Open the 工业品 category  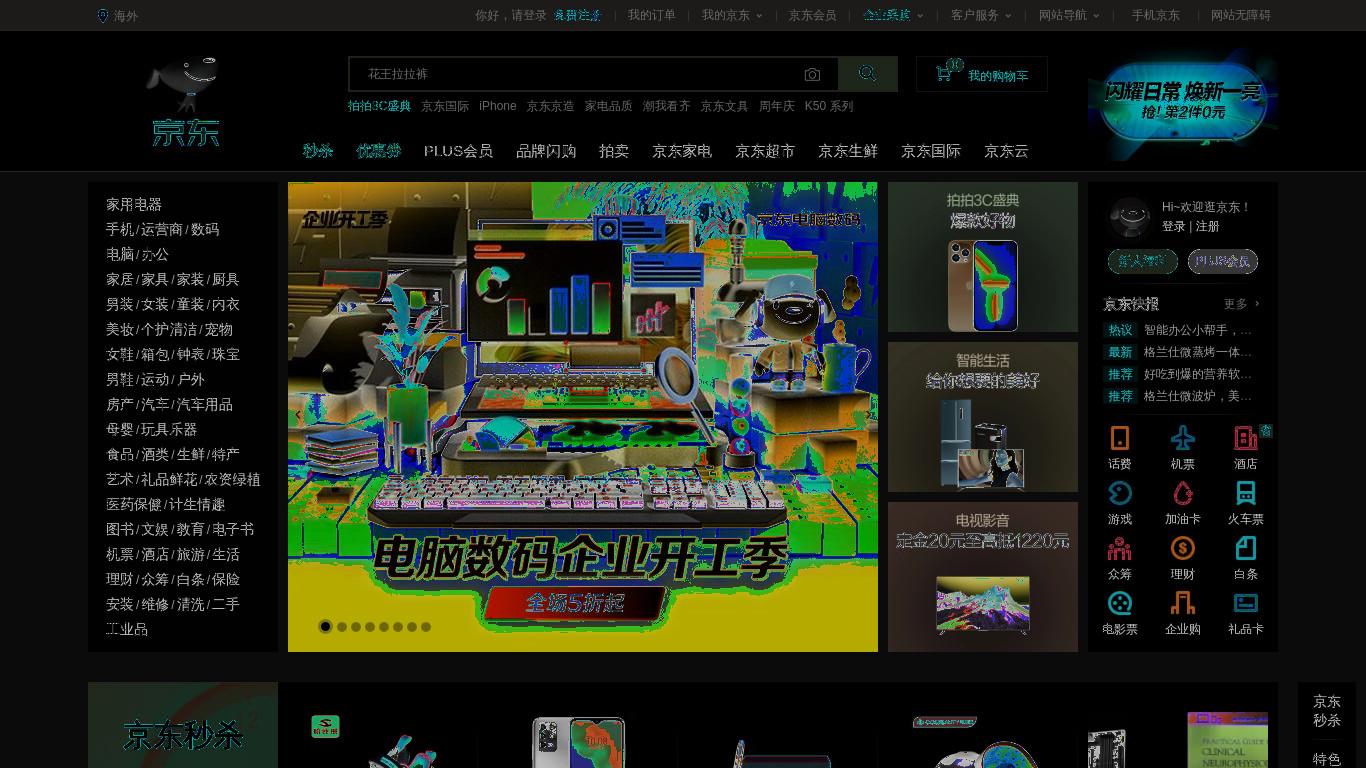[x=127, y=629]
